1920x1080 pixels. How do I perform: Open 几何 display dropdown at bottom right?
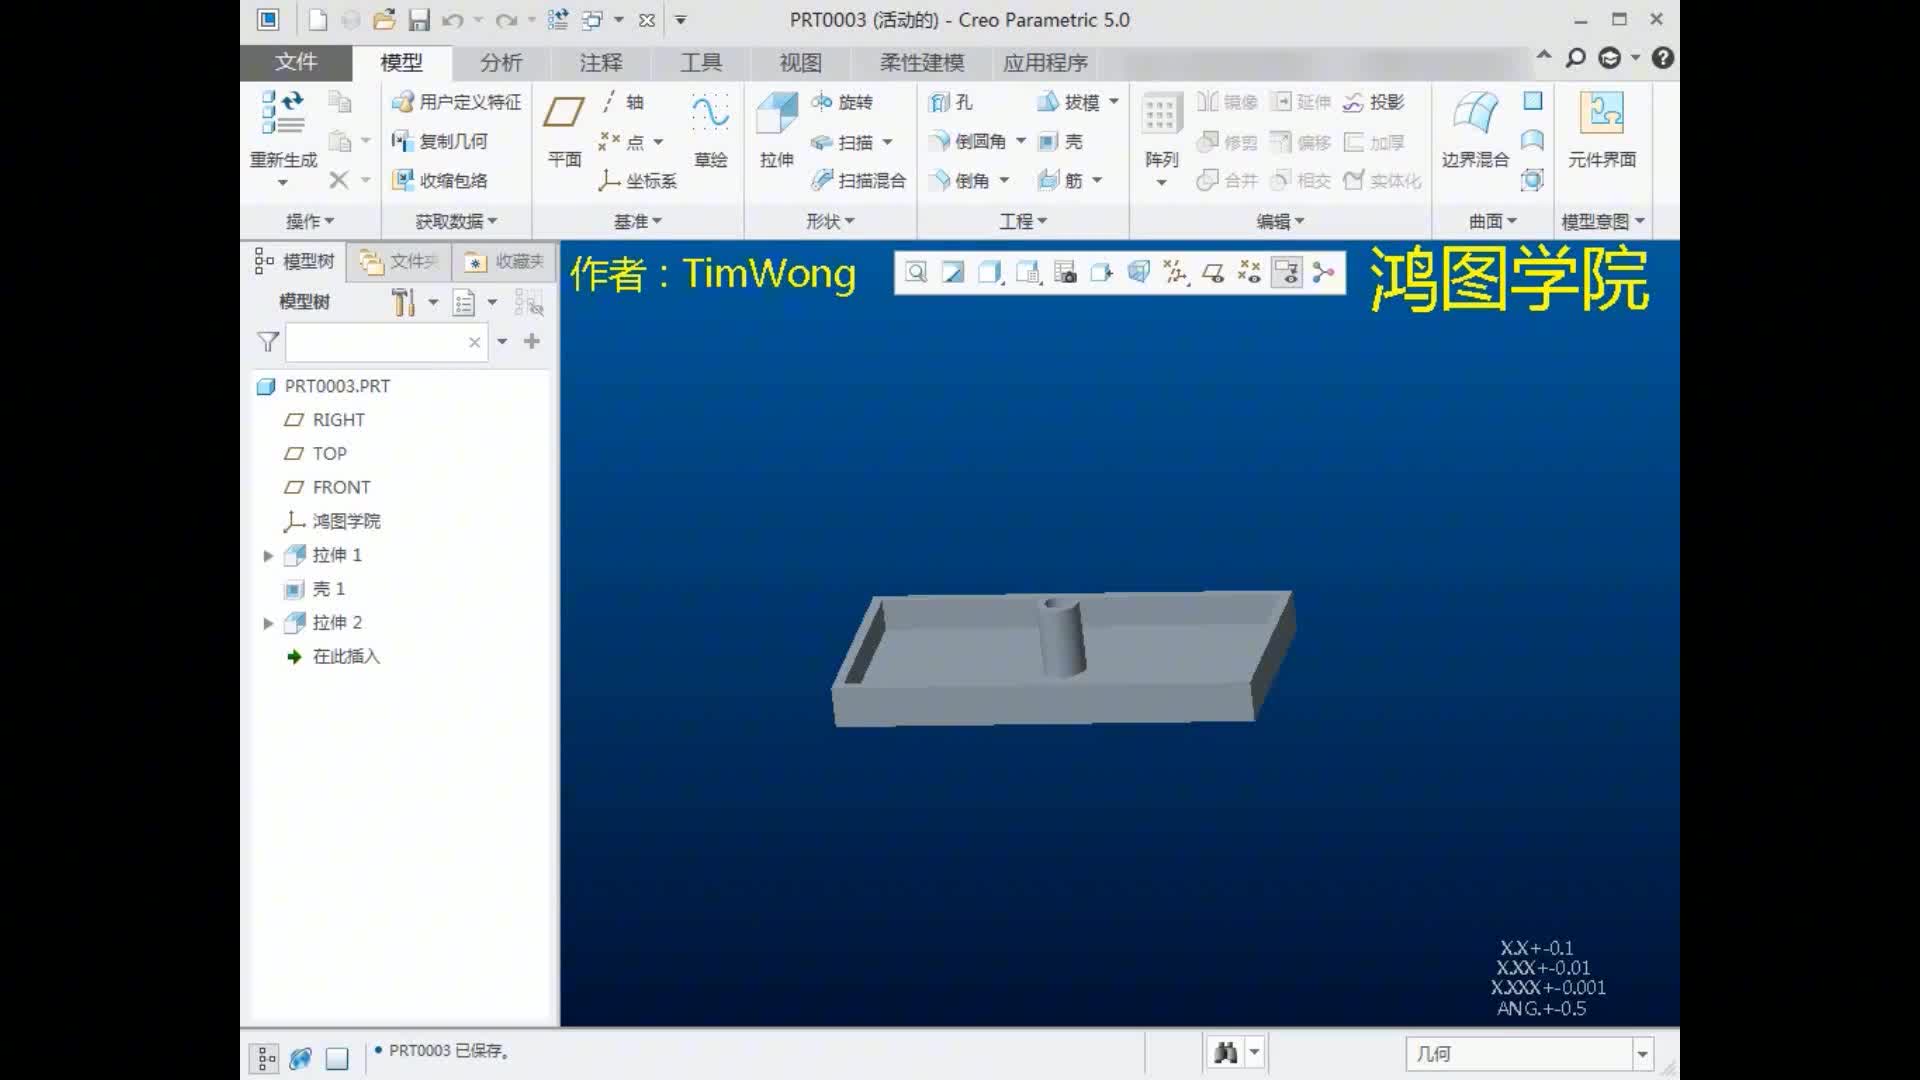coord(1642,1052)
